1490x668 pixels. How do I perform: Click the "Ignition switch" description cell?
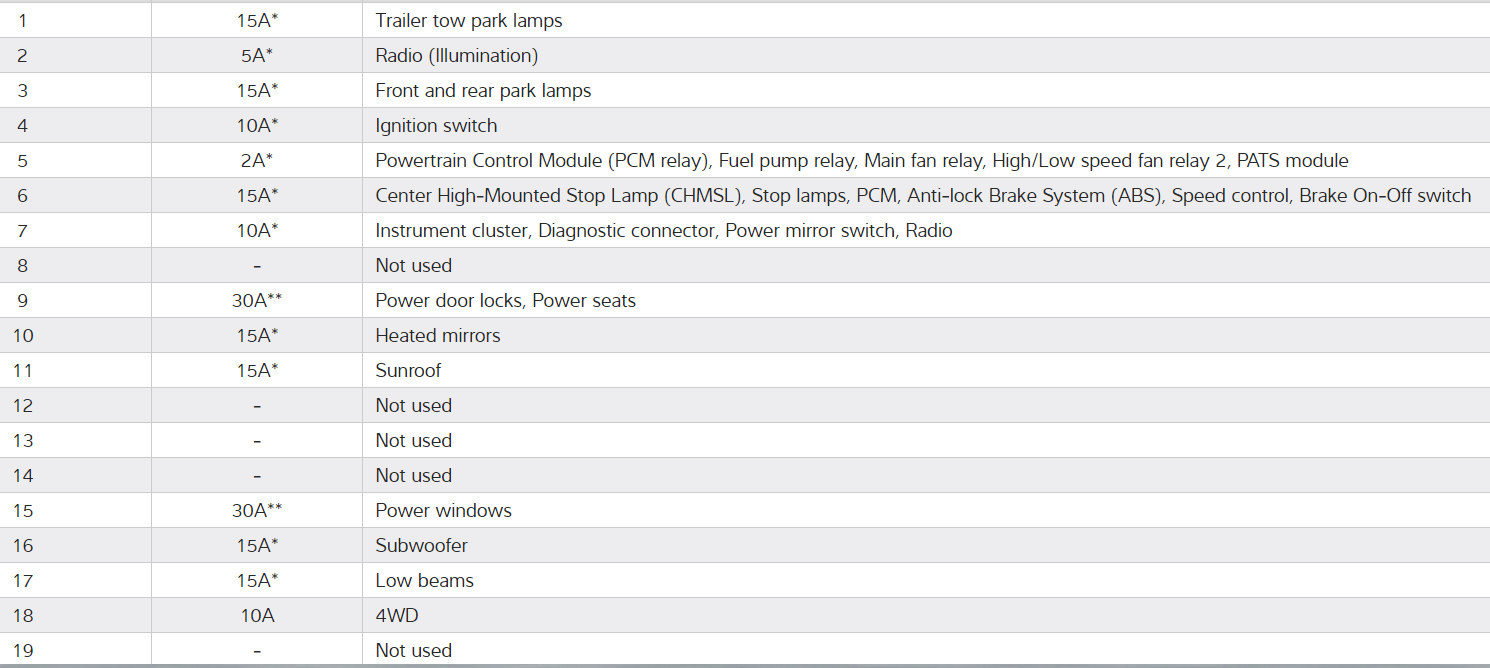coord(436,125)
